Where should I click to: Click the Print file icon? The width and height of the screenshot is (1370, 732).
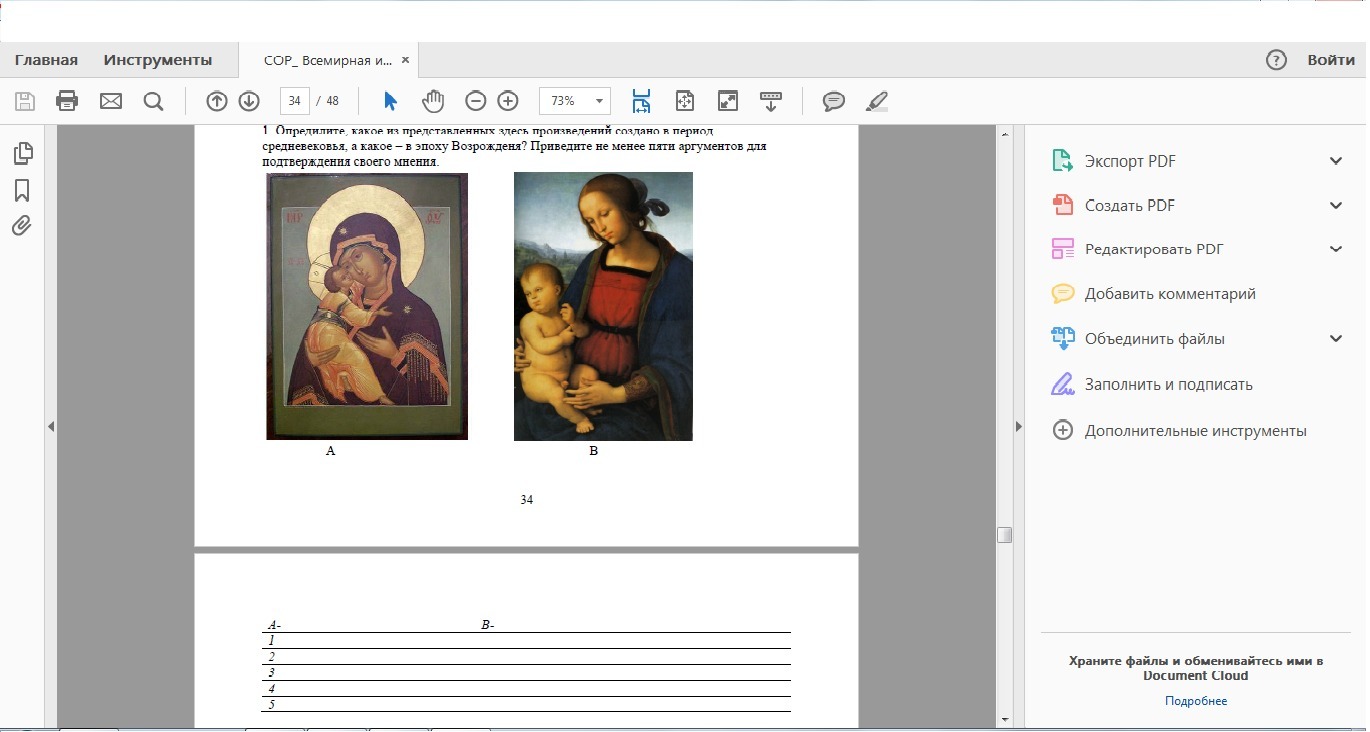tap(67, 101)
